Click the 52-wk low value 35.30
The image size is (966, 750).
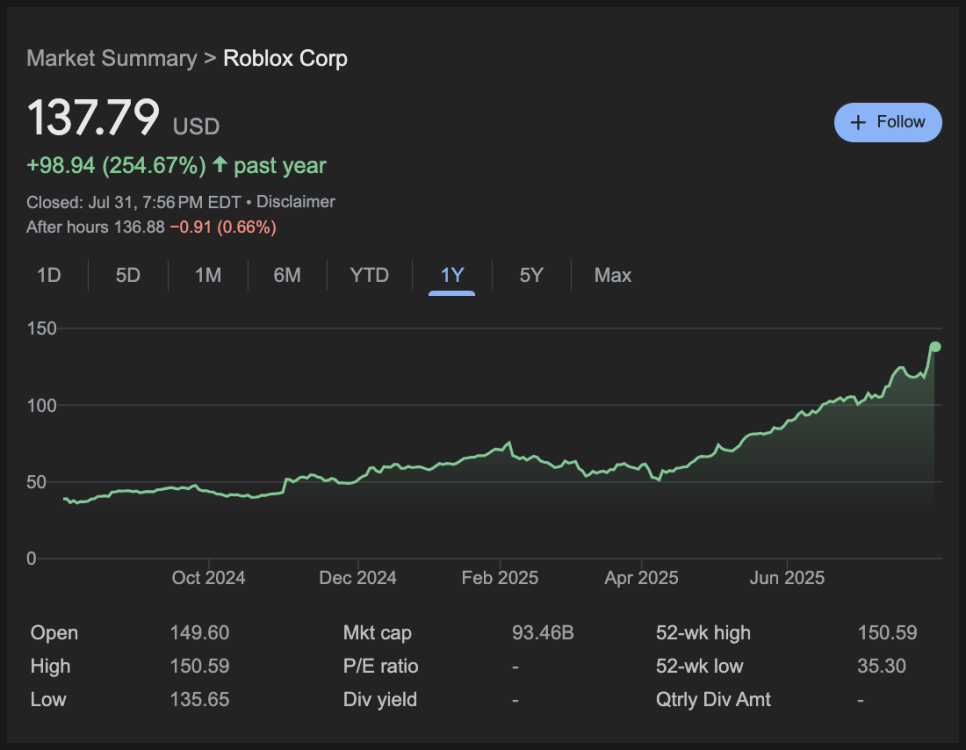coord(882,666)
